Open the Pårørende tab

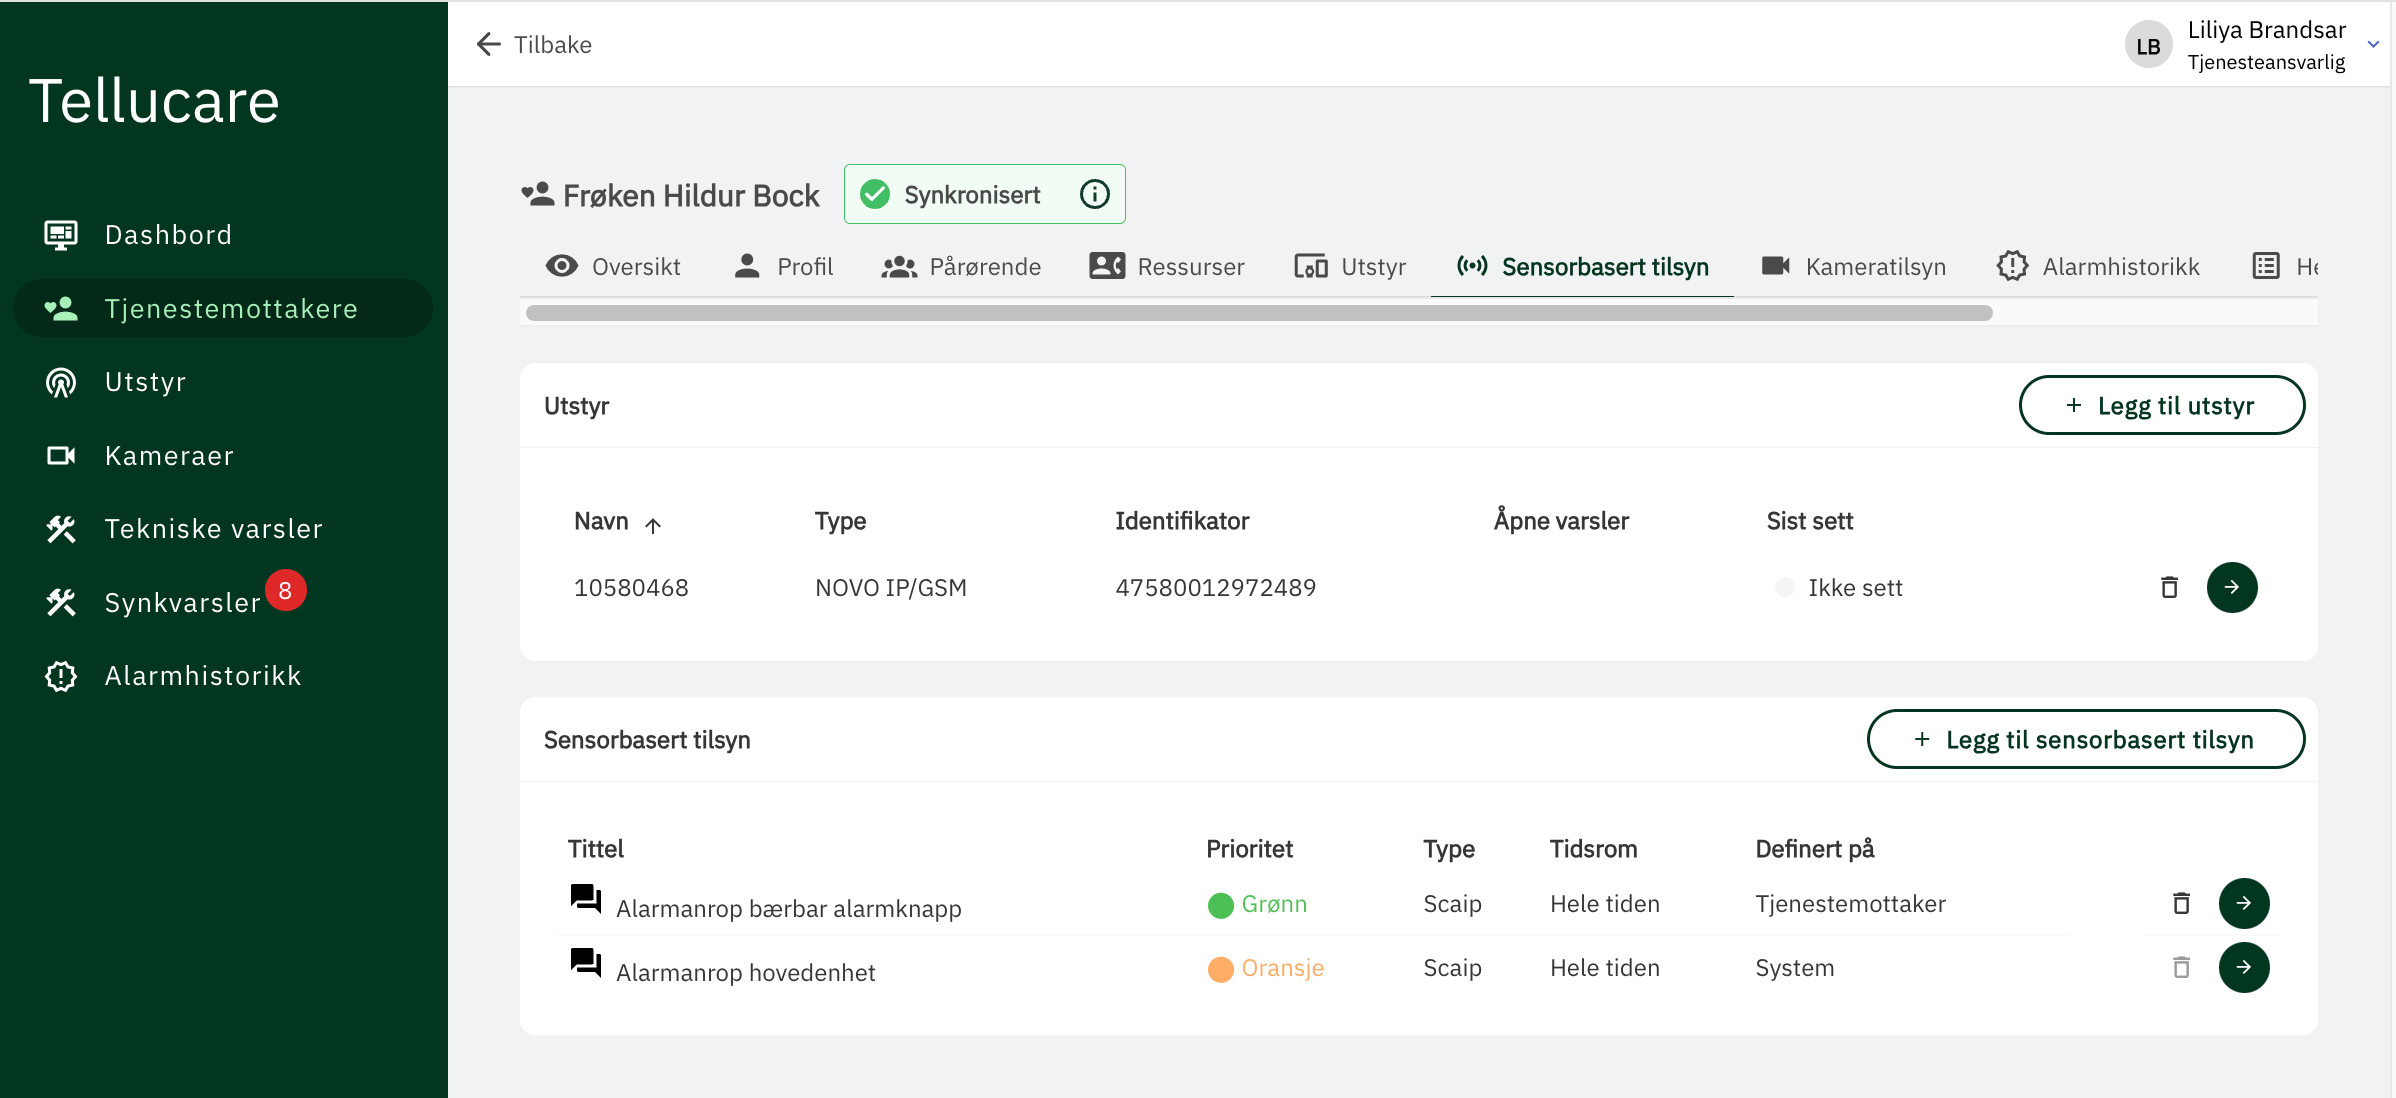click(961, 266)
